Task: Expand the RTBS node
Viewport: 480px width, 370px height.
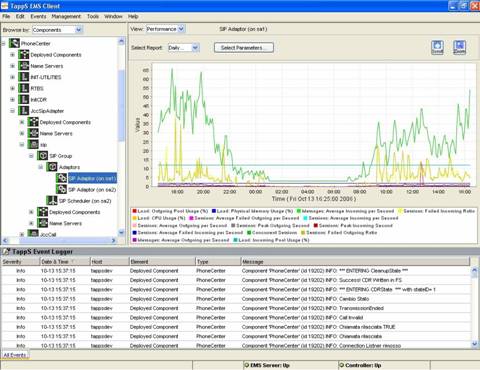Action: pyautogui.click(x=12, y=88)
